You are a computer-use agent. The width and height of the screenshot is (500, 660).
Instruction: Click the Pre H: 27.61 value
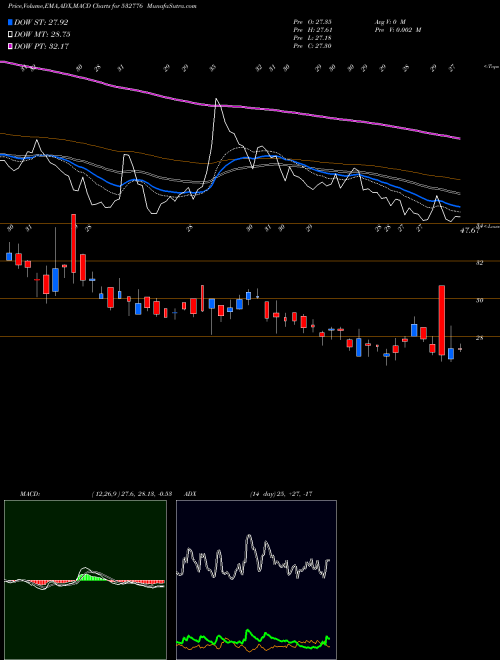point(312,30)
